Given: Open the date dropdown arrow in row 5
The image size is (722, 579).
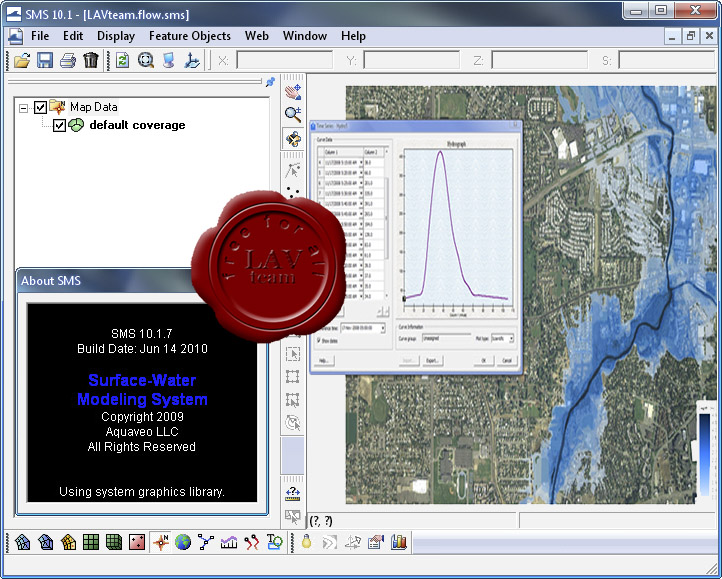Looking at the screenshot, I should coord(361,173).
